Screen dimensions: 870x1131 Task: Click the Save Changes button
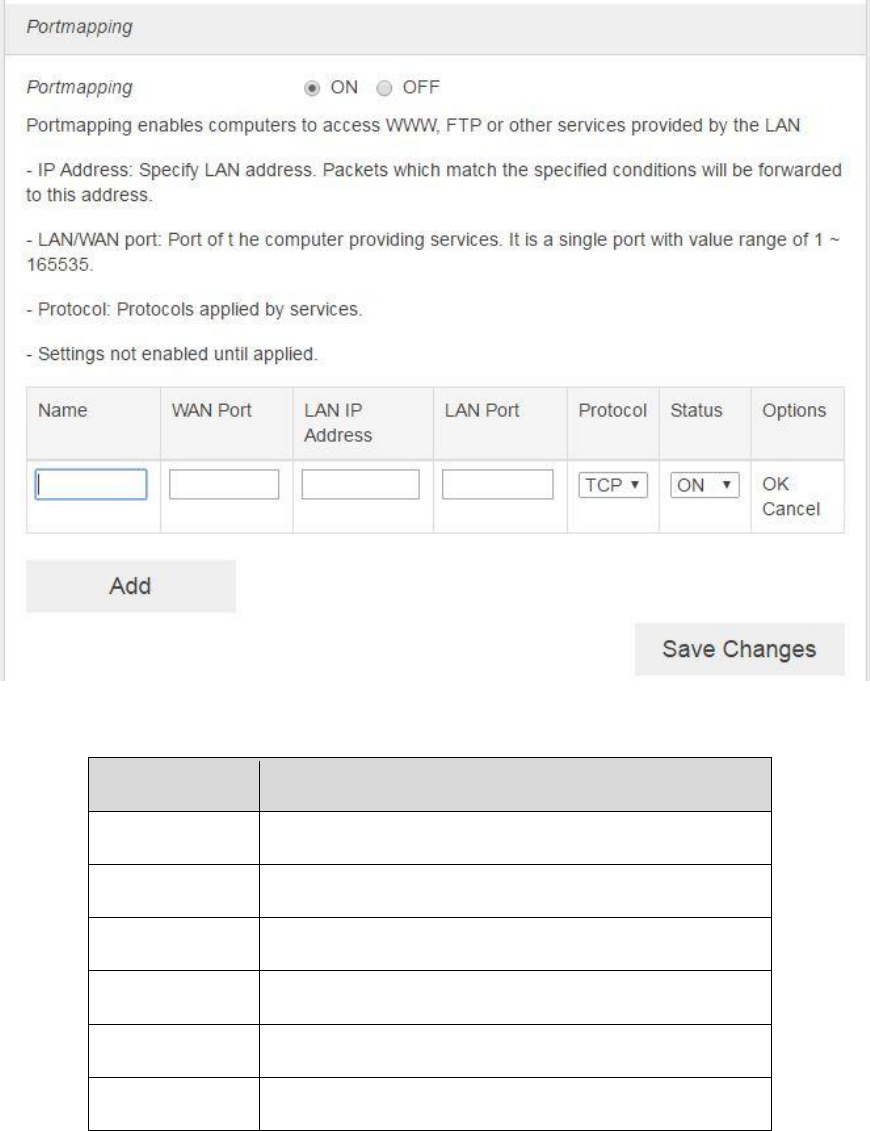click(x=739, y=649)
